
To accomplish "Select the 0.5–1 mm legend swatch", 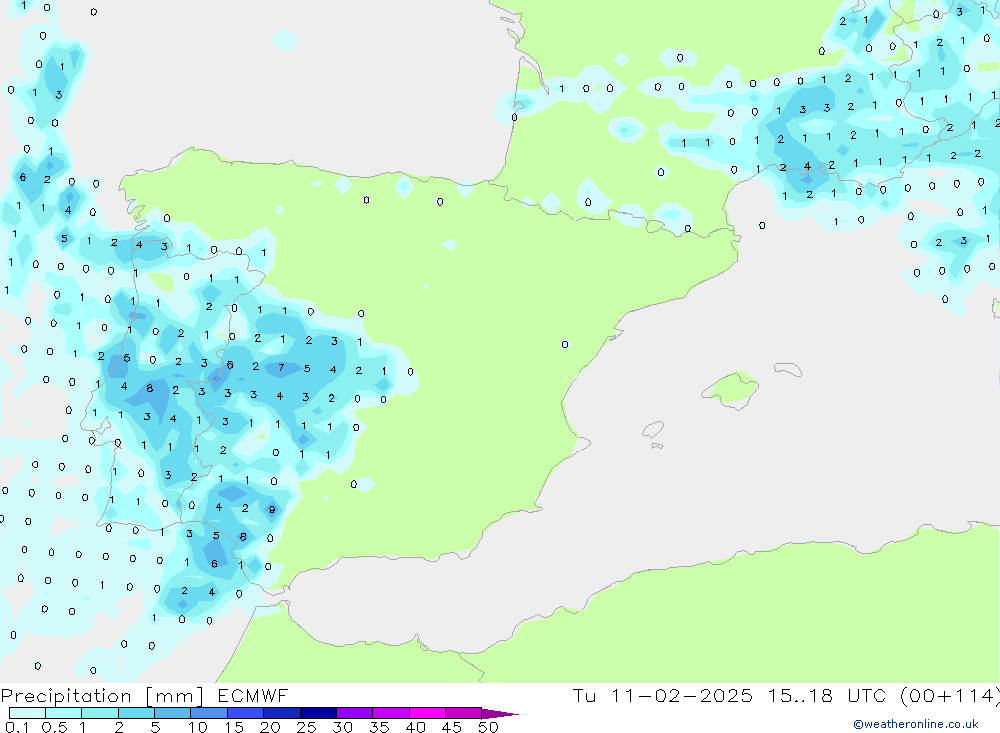I will click(x=64, y=713).
